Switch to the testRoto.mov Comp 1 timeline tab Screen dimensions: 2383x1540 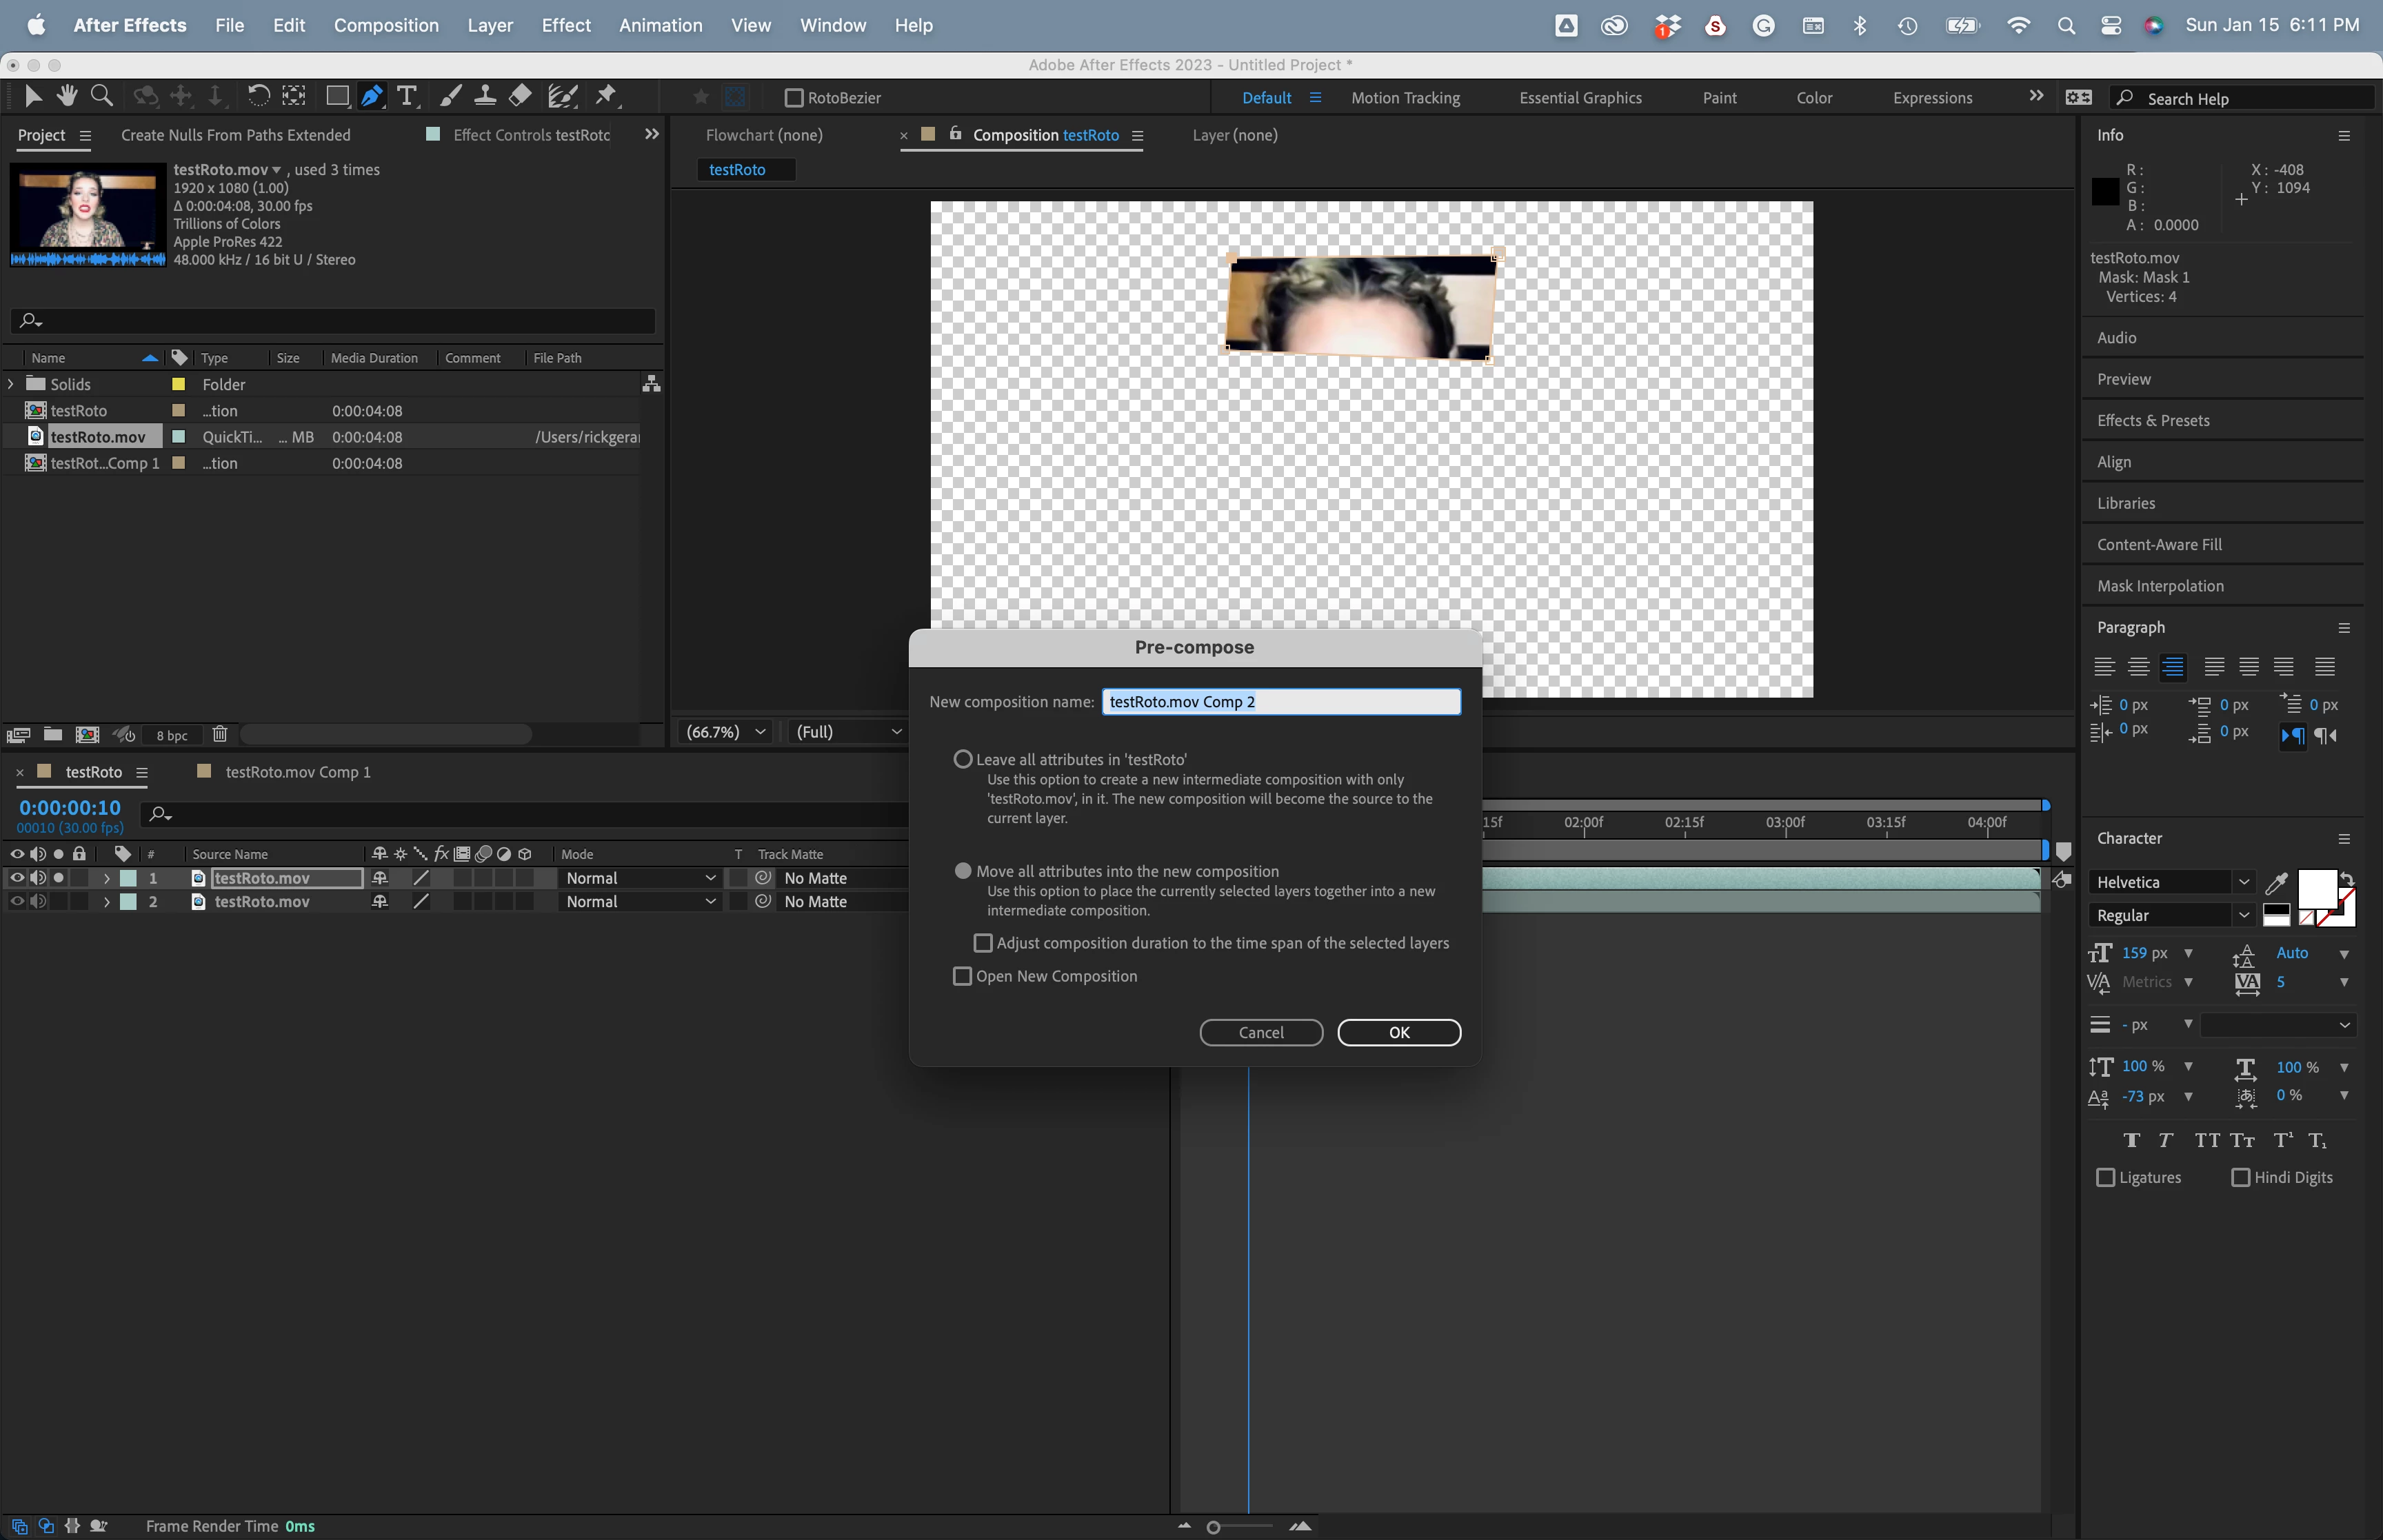[x=297, y=772]
